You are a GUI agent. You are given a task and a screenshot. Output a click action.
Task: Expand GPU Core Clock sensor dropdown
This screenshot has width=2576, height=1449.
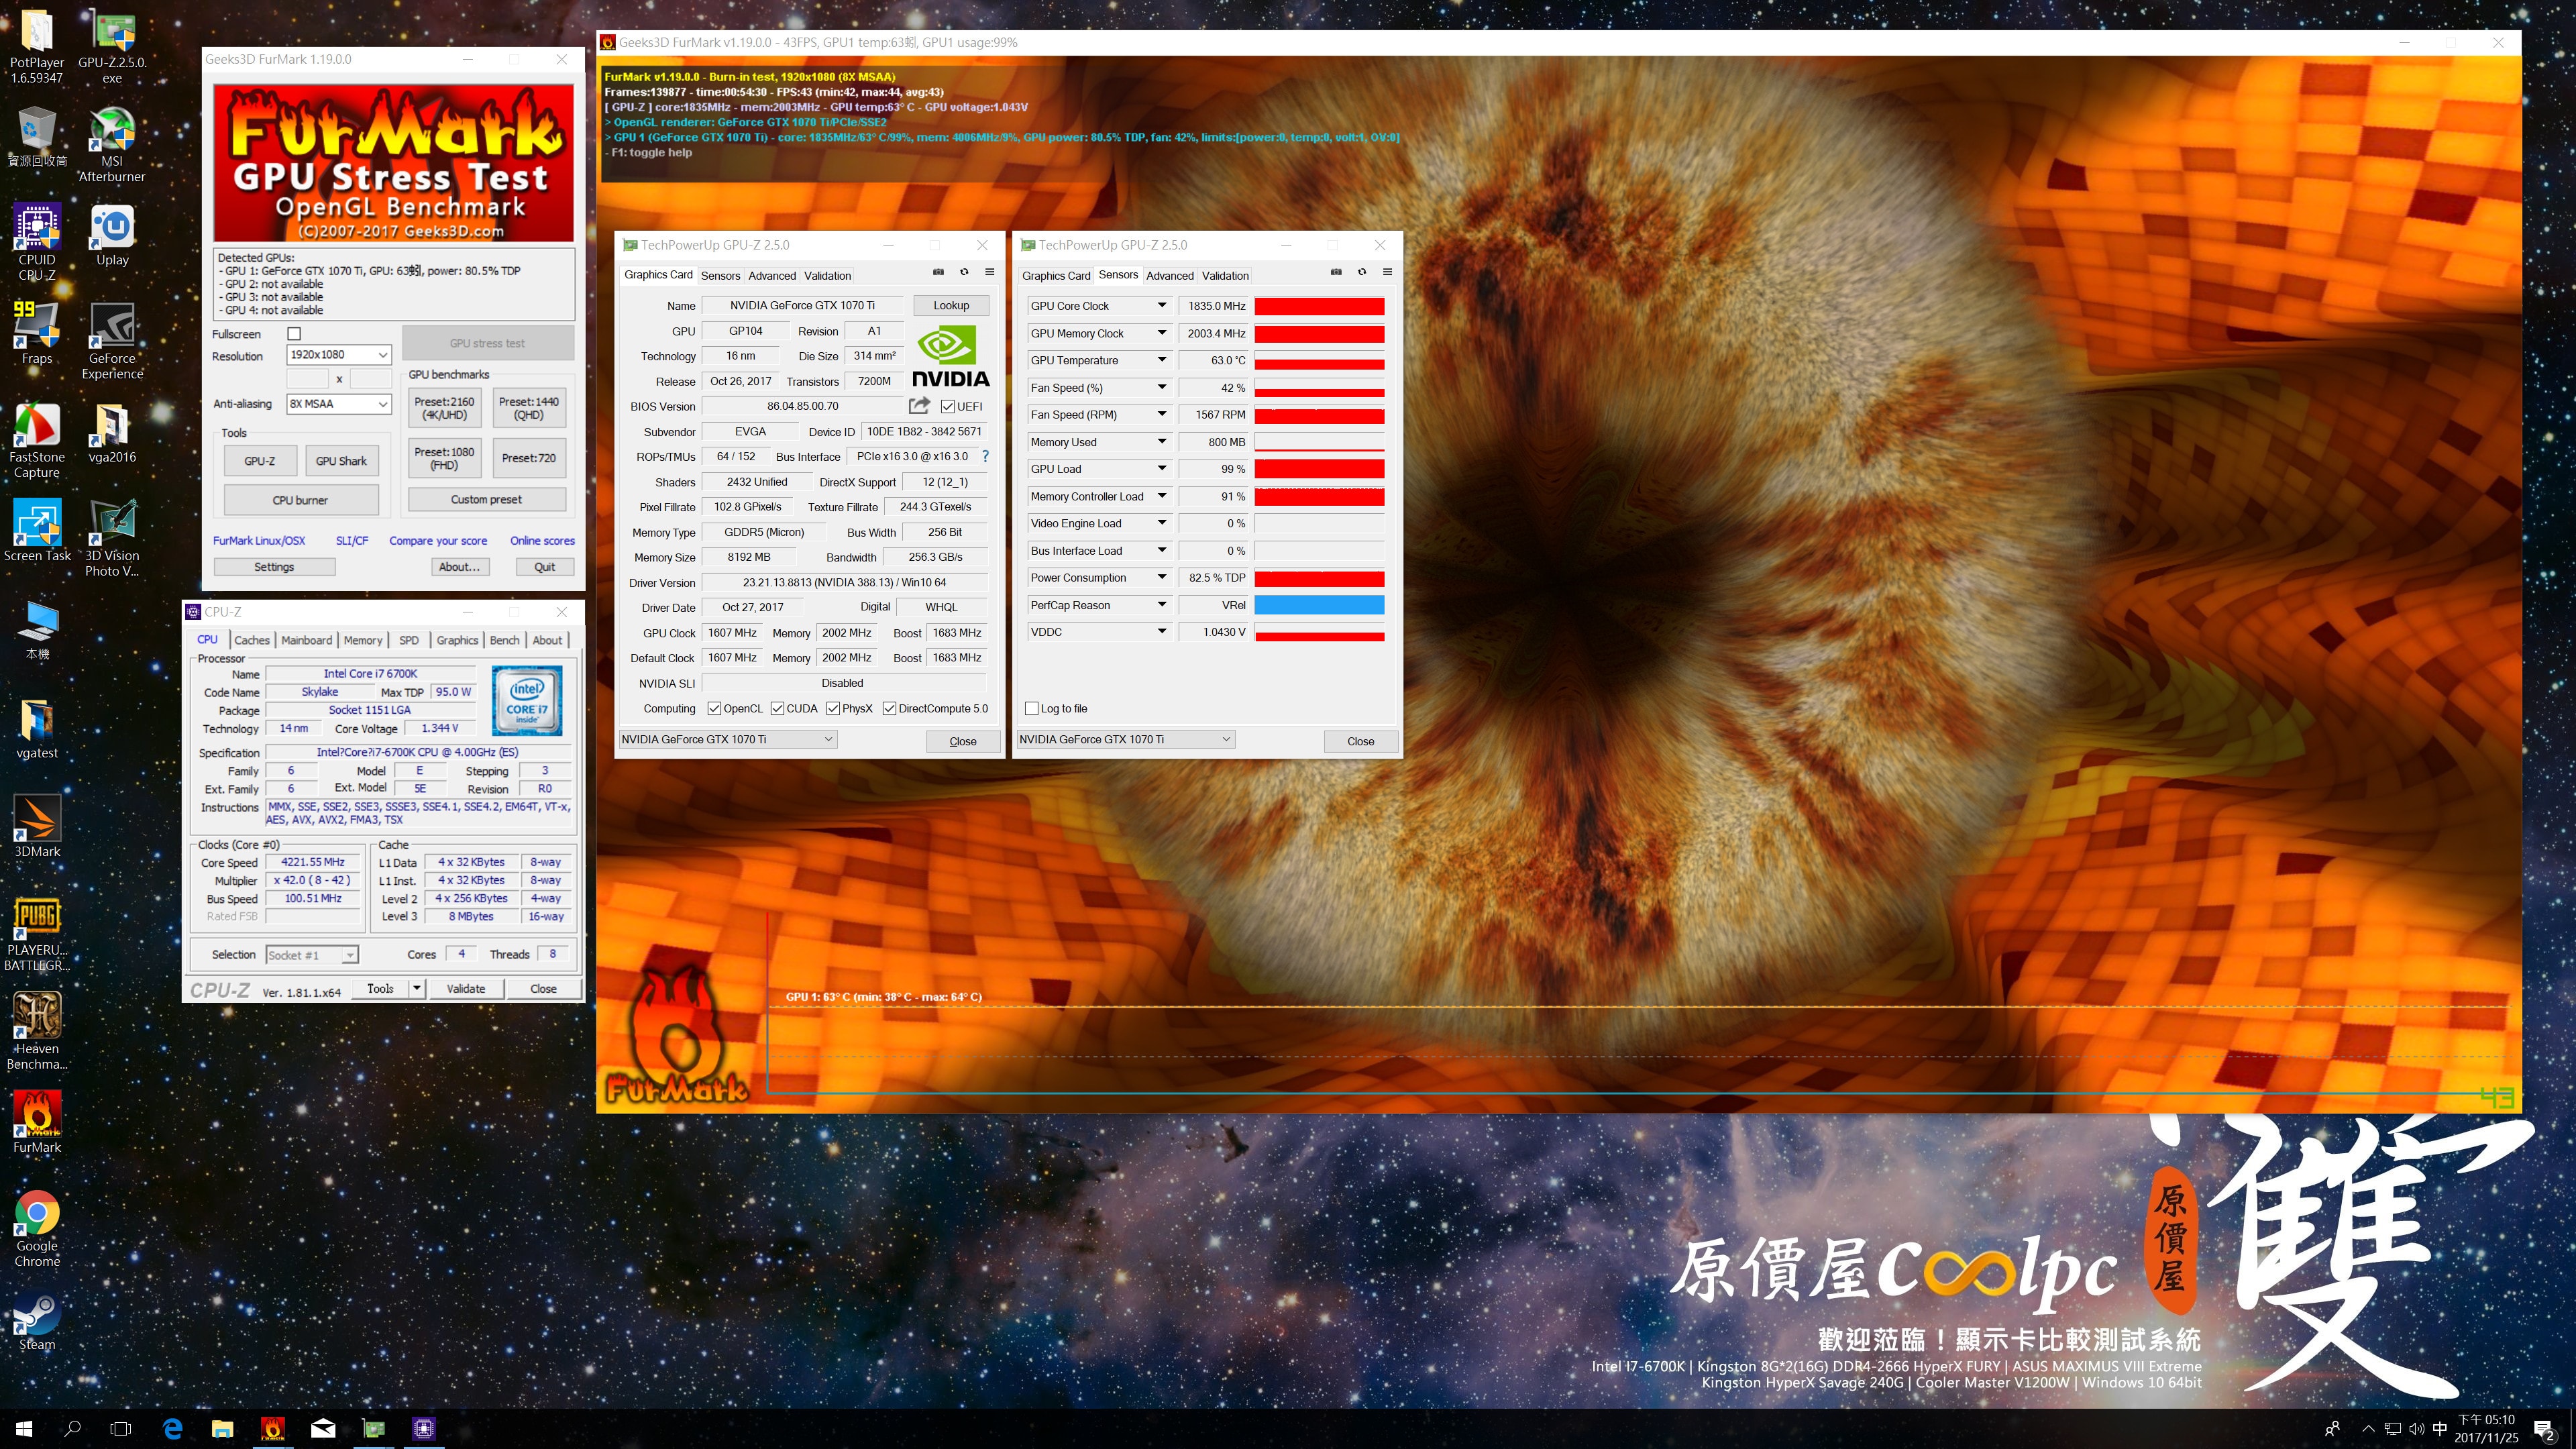point(1162,306)
